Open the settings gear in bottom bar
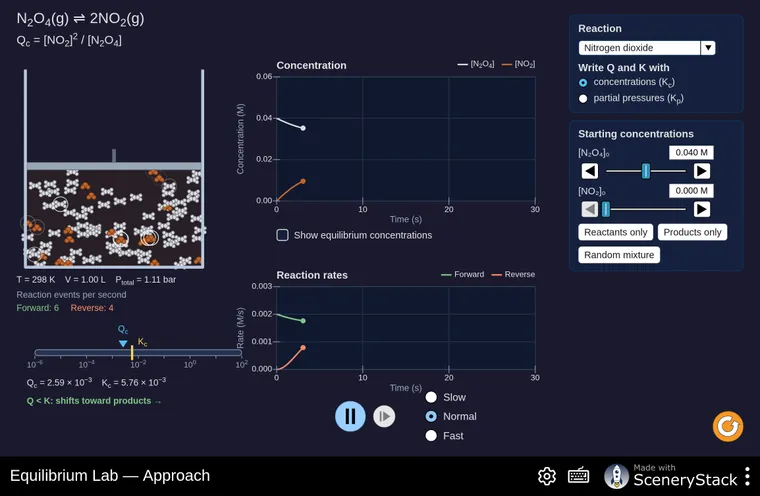The image size is (760, 496). point(547,476)
